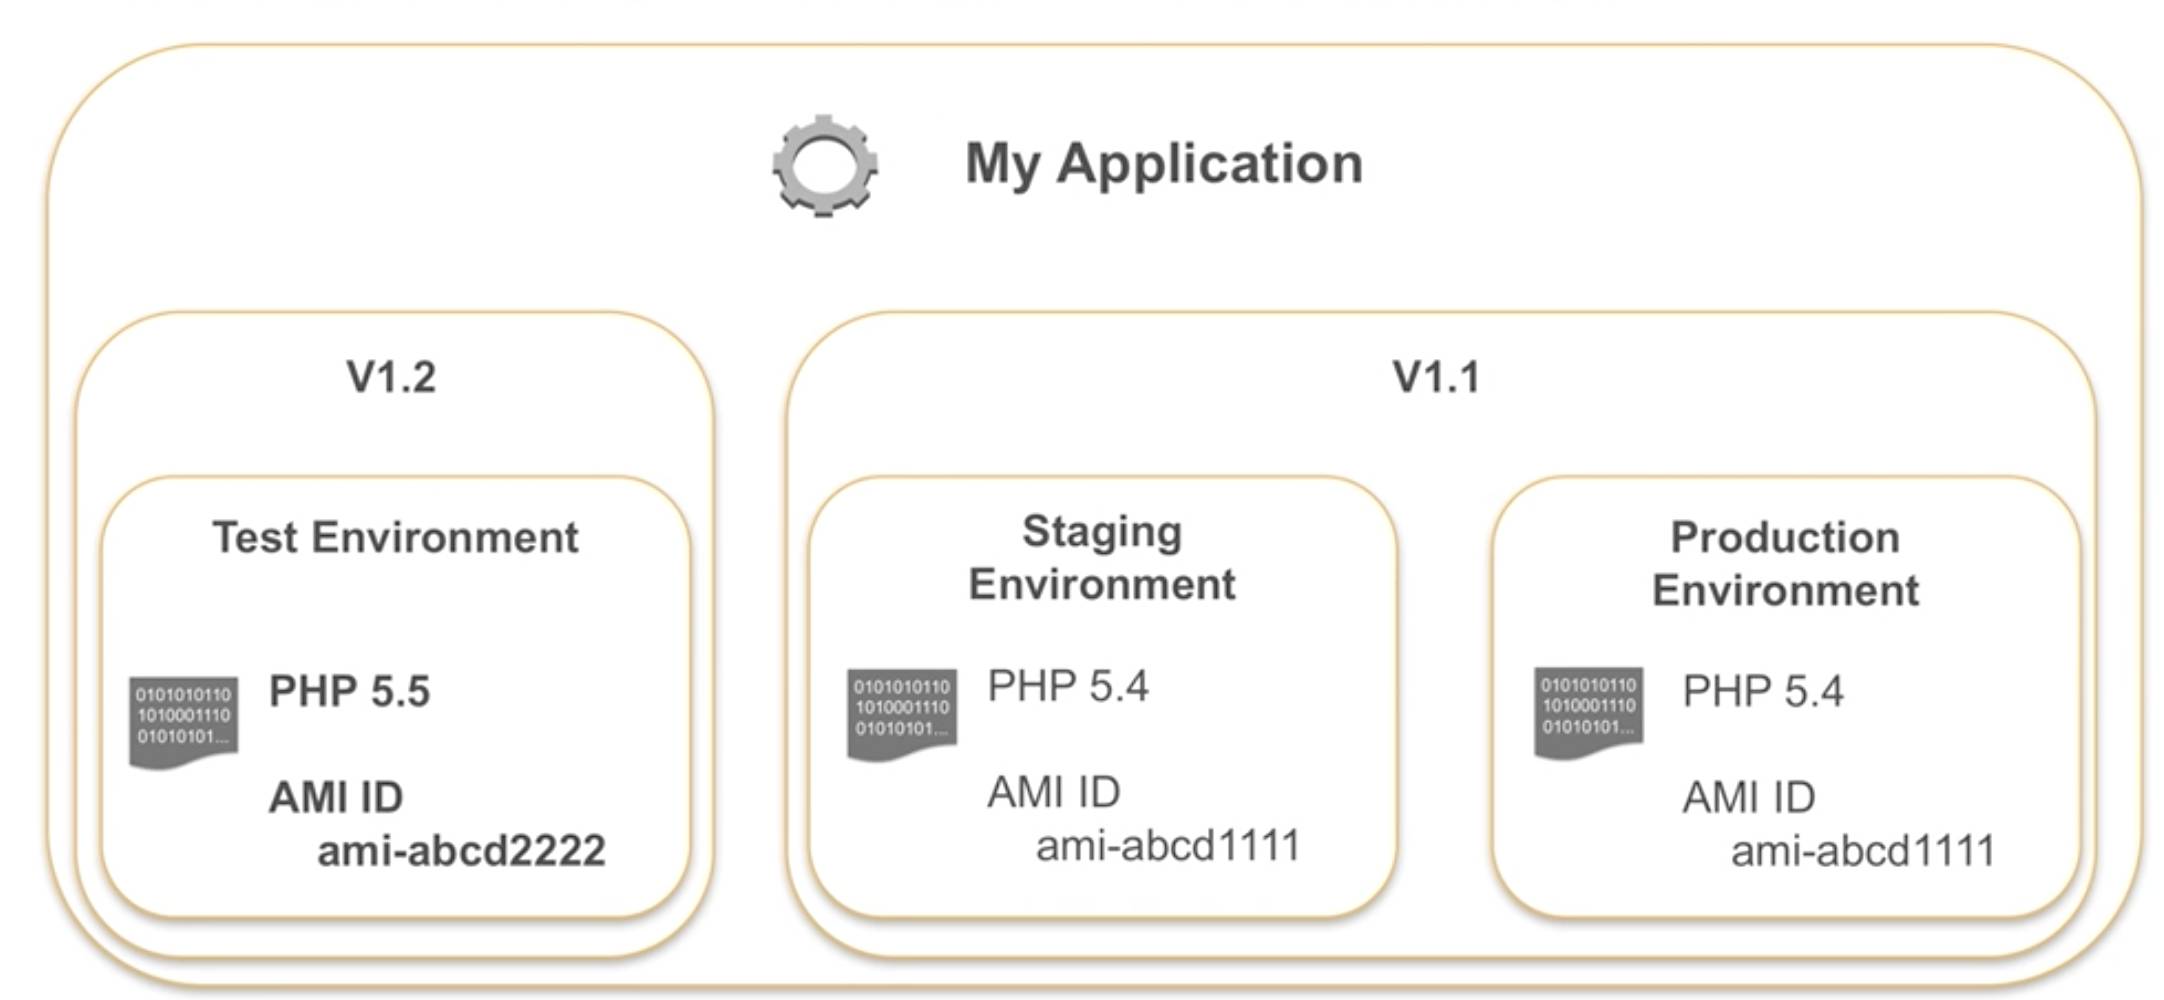The image size is (2164, 1000).
Task: Click the Production Environment heading
Action: [x=1786, y=564]
